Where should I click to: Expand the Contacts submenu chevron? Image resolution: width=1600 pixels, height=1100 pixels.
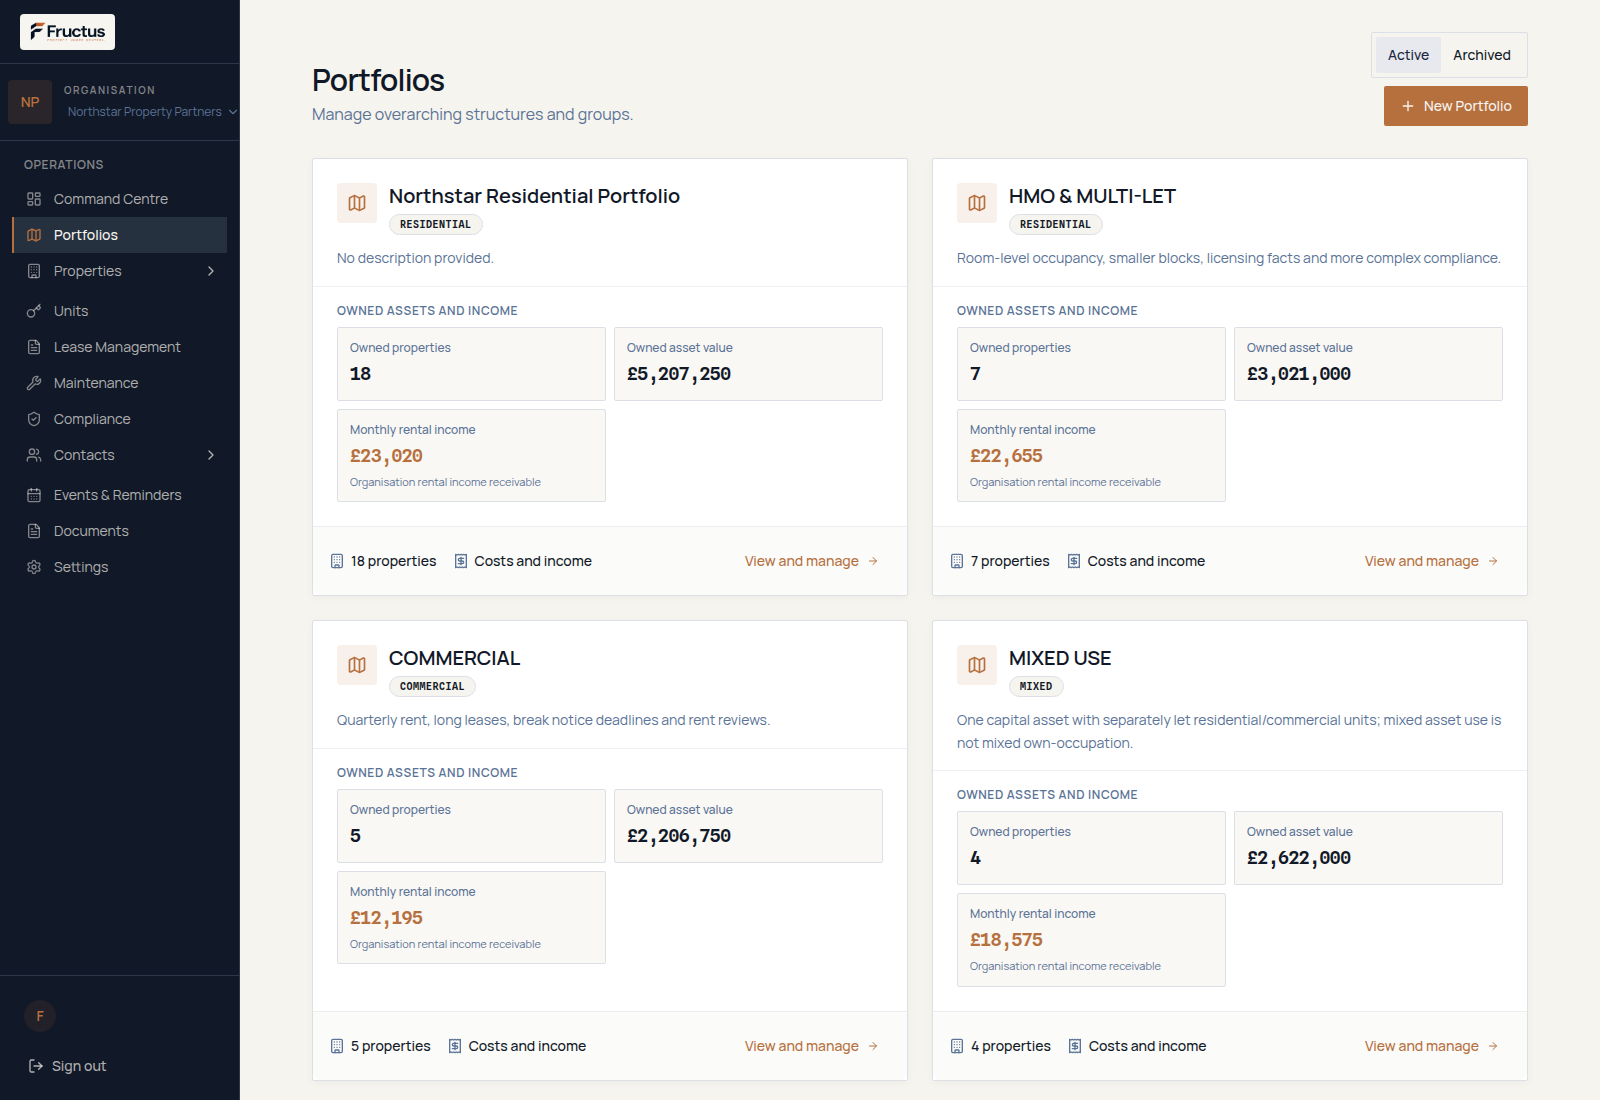[211, 455]
